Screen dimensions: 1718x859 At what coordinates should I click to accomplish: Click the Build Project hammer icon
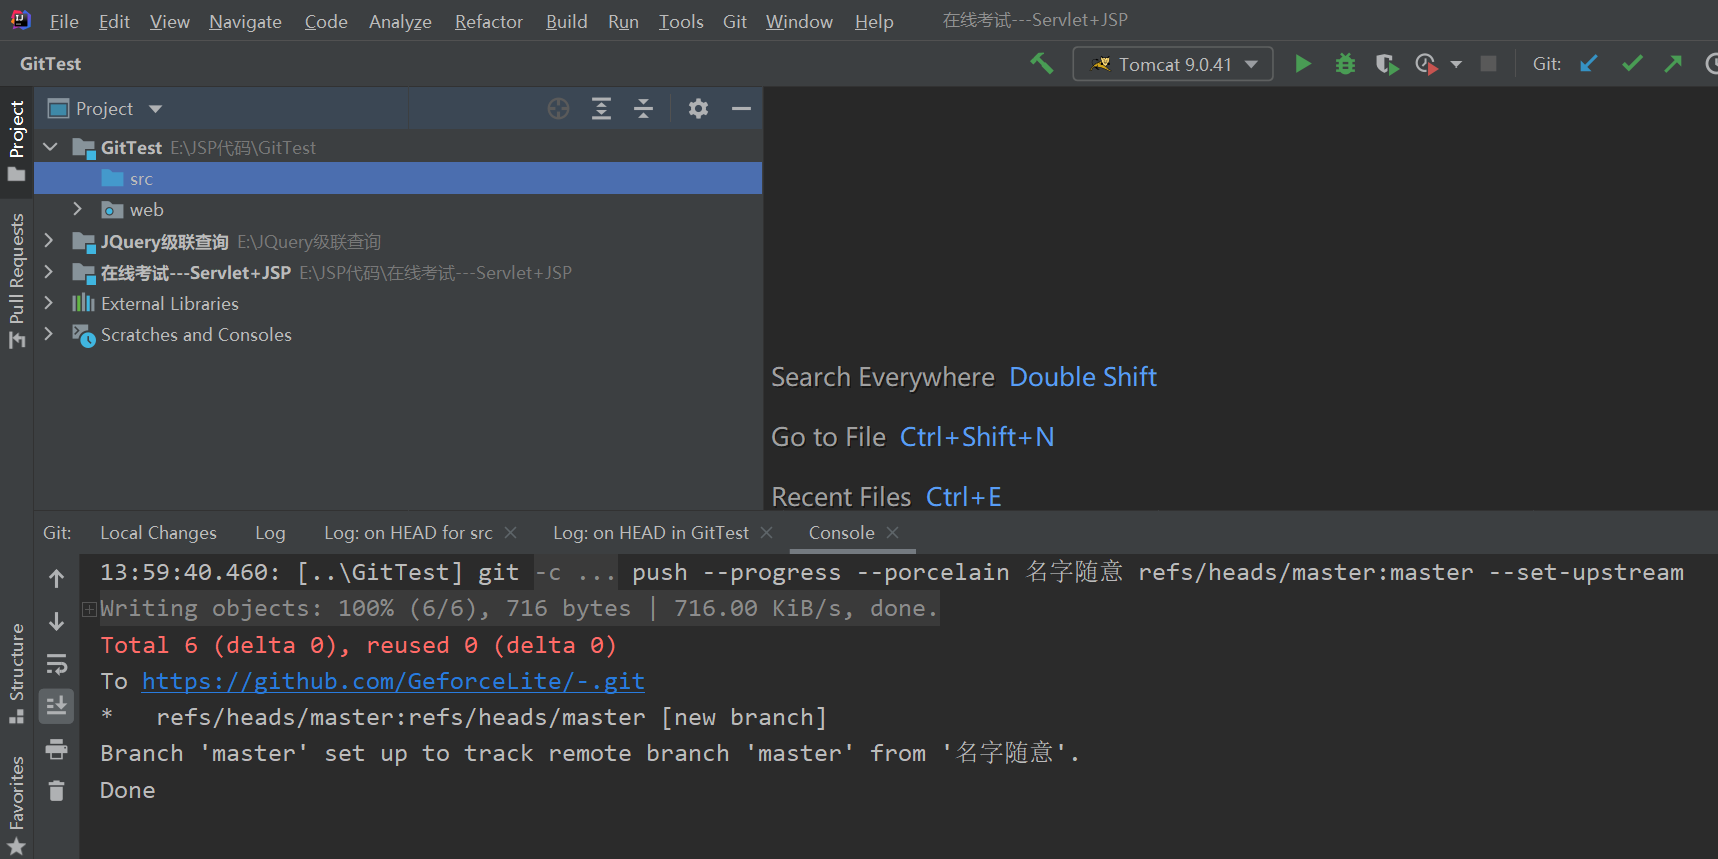pos(1042,64)
